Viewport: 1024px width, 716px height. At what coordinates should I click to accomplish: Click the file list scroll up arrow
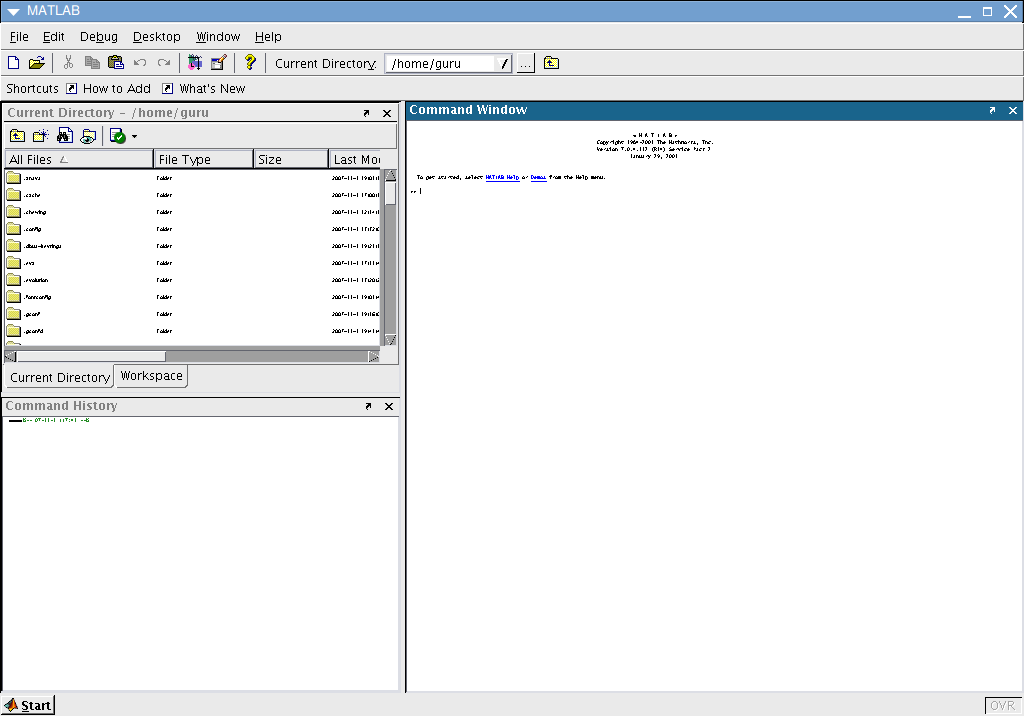pos(391,175)
